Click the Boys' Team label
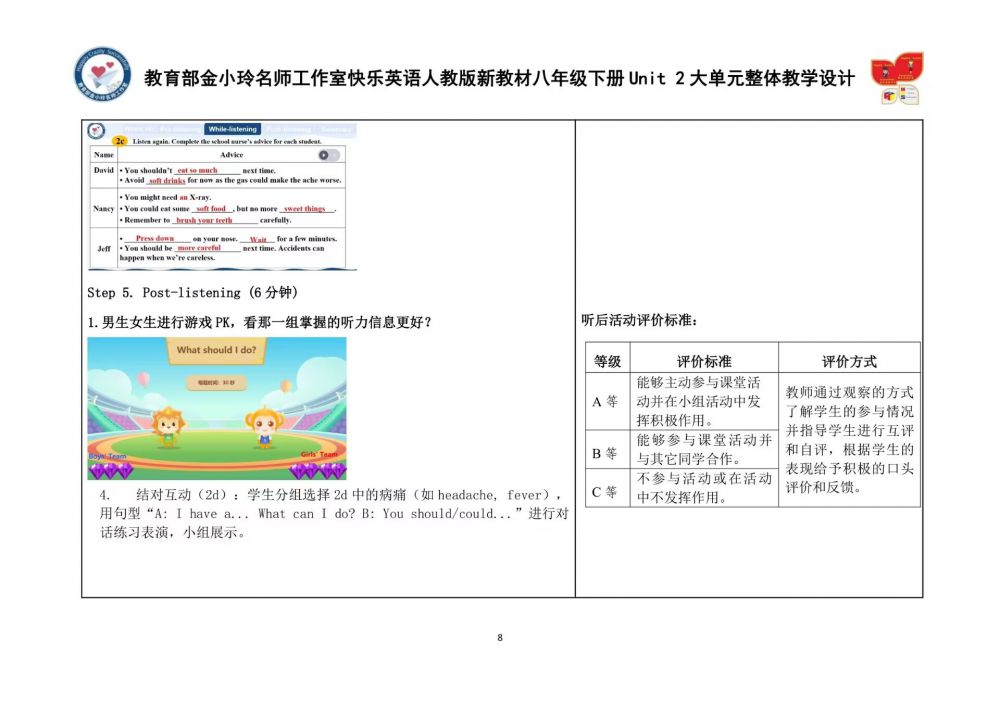Viewport: 1000px width, 716px height. pos(107,456)
